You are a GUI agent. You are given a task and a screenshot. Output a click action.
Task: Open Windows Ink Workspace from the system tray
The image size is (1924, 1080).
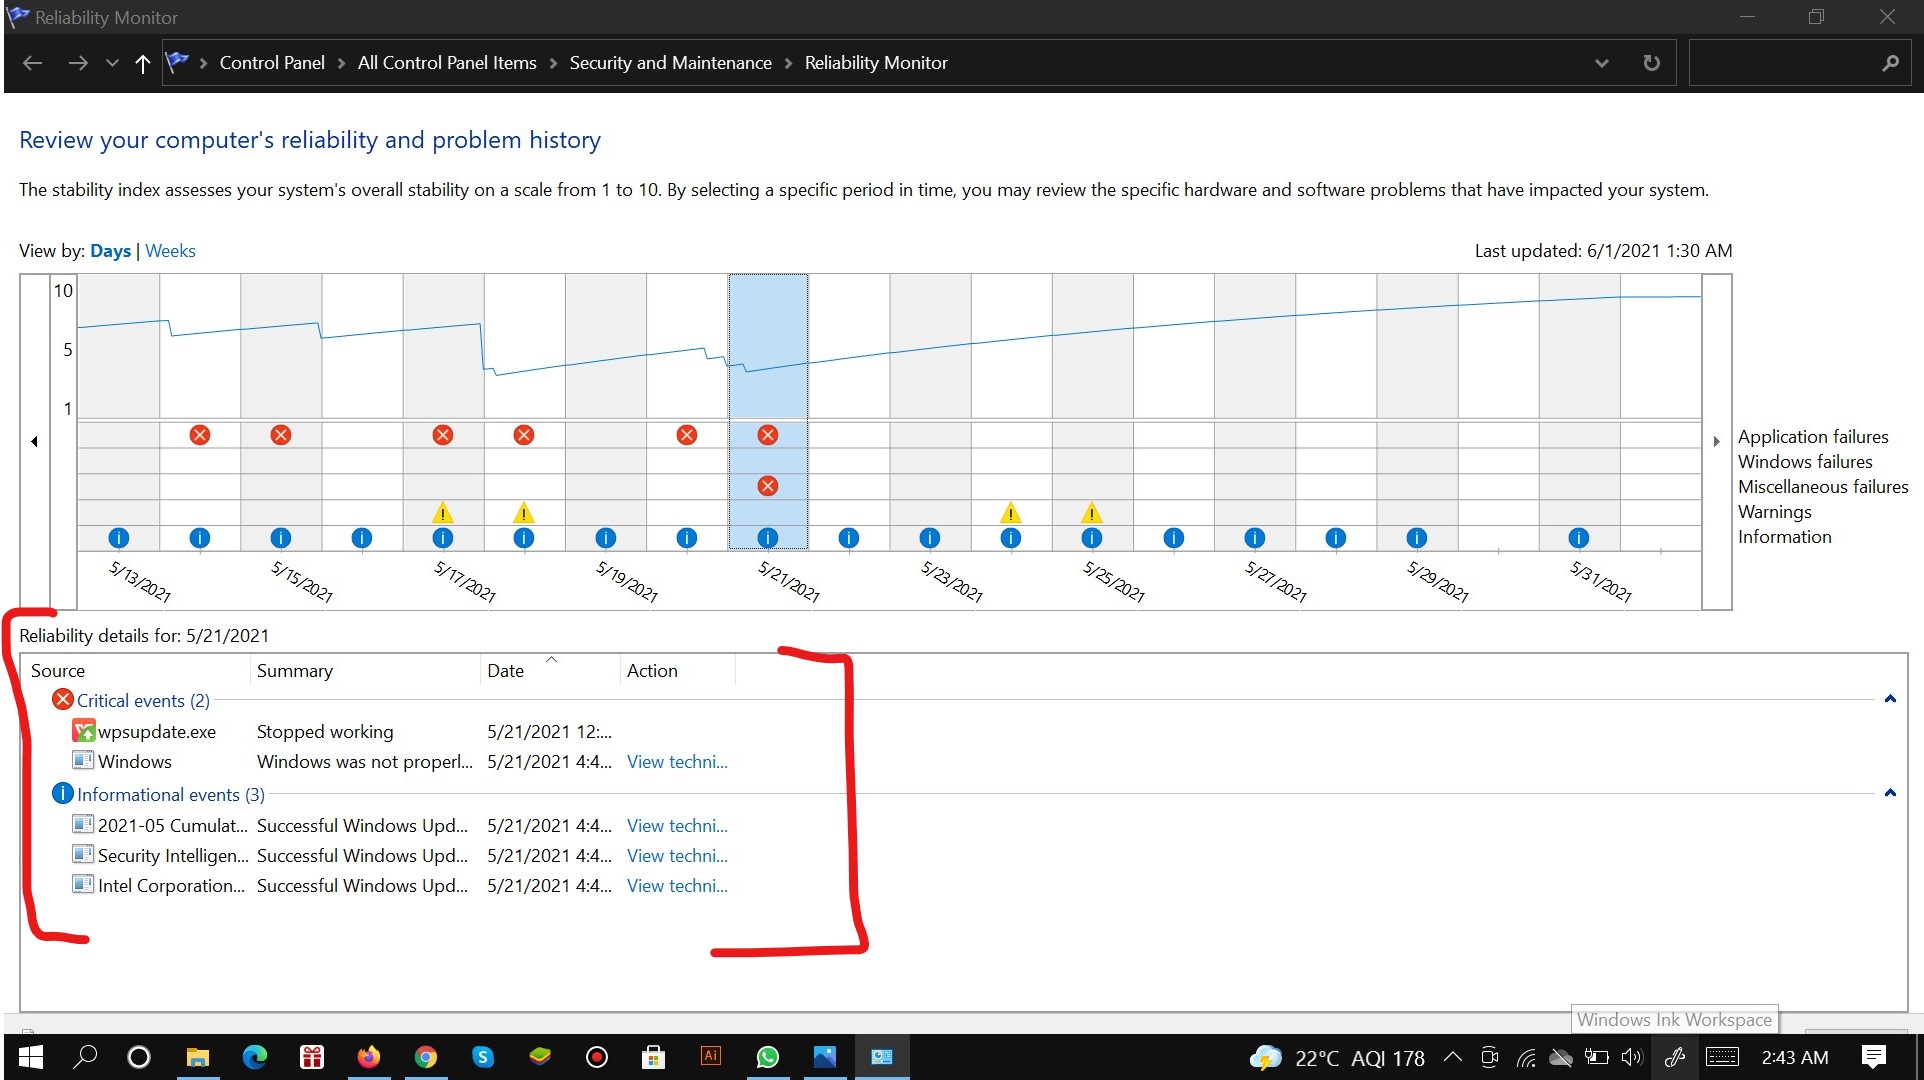[1674, 1057]
